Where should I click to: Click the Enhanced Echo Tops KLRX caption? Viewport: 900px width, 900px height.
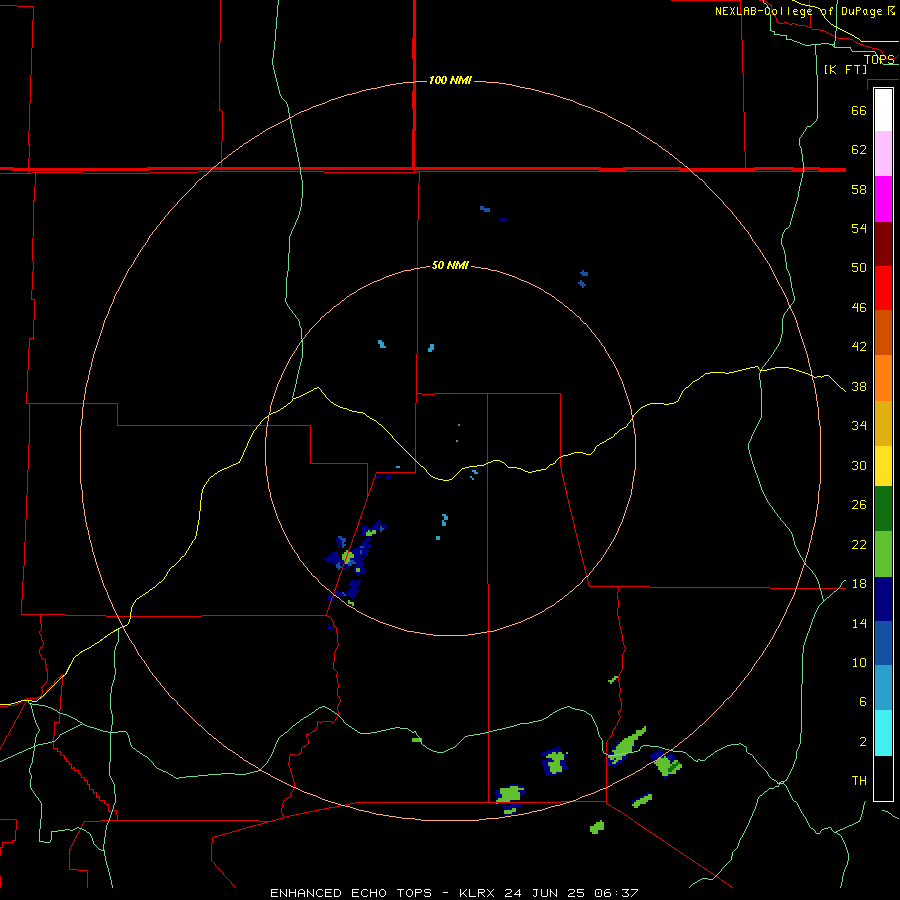pyautogui.click(x=454, y=893)
